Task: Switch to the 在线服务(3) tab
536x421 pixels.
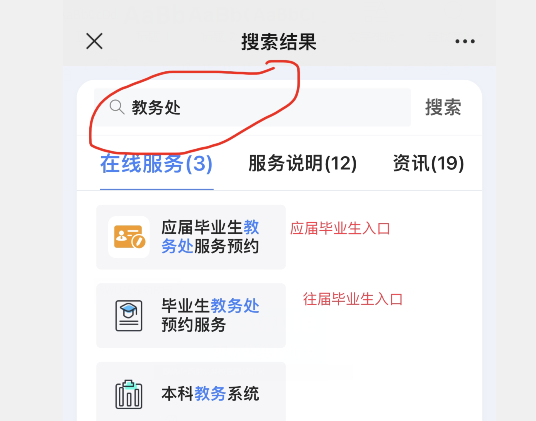Action: coord(157,163)
